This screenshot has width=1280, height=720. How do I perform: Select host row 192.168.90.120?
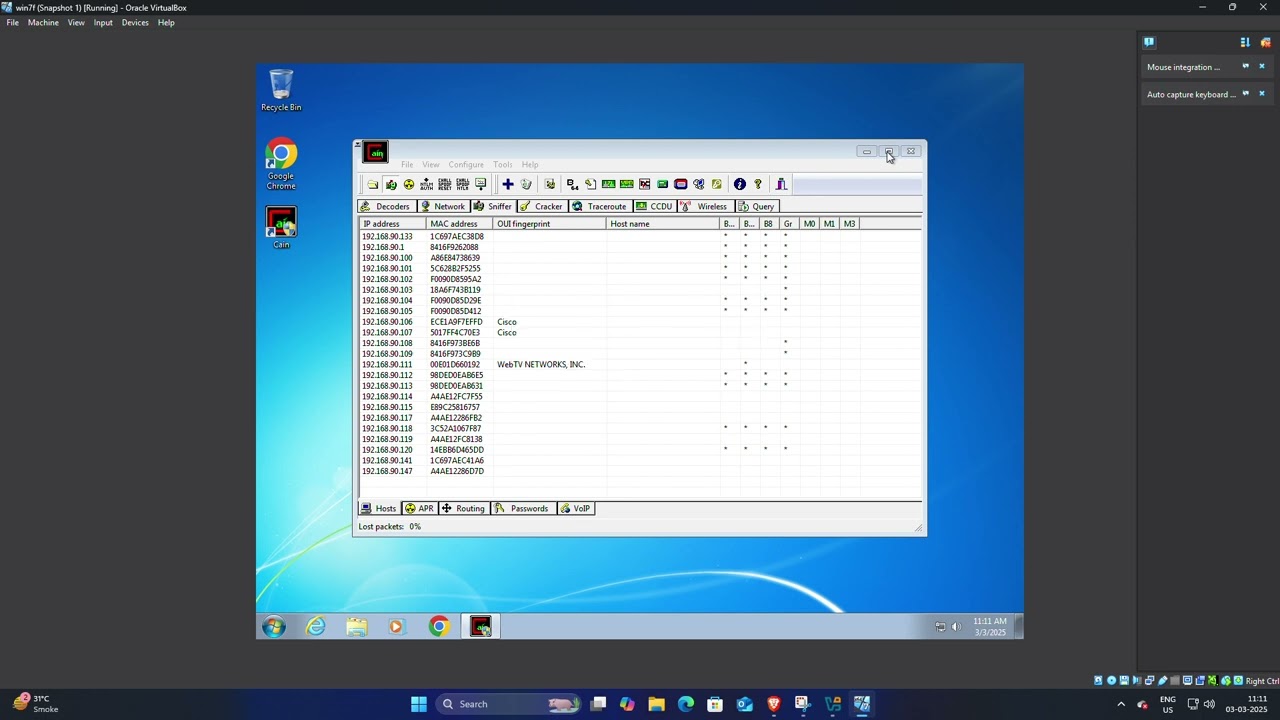(x=640, y=450)
